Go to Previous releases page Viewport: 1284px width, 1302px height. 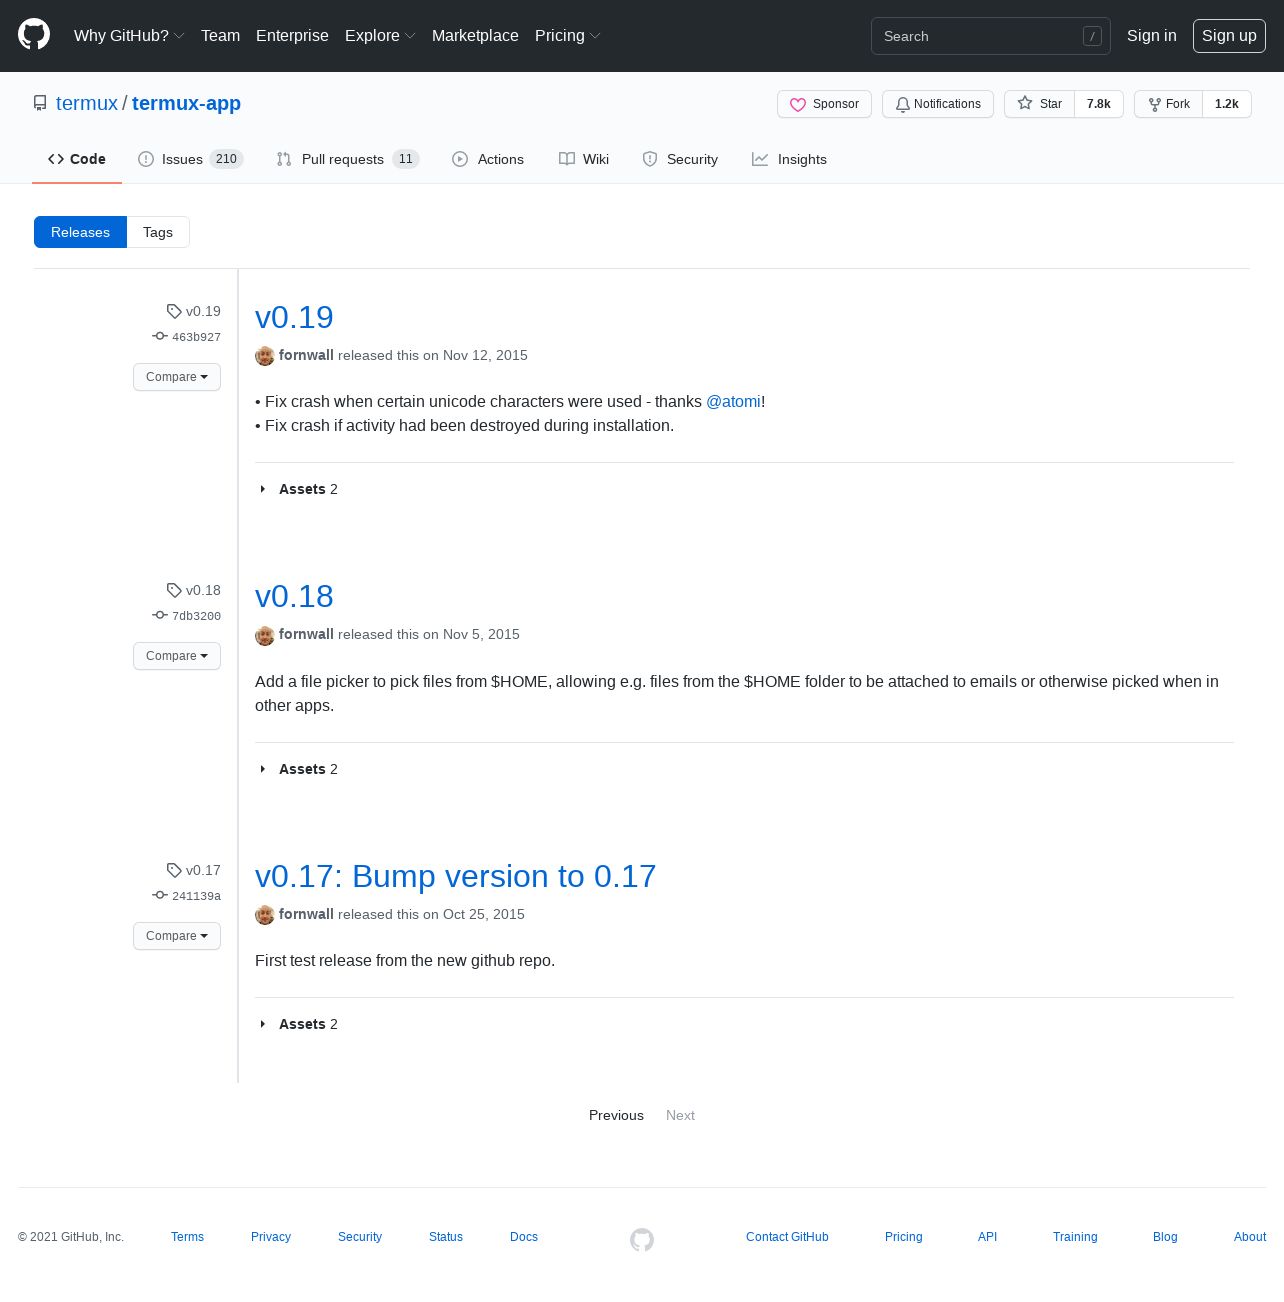616,1115
